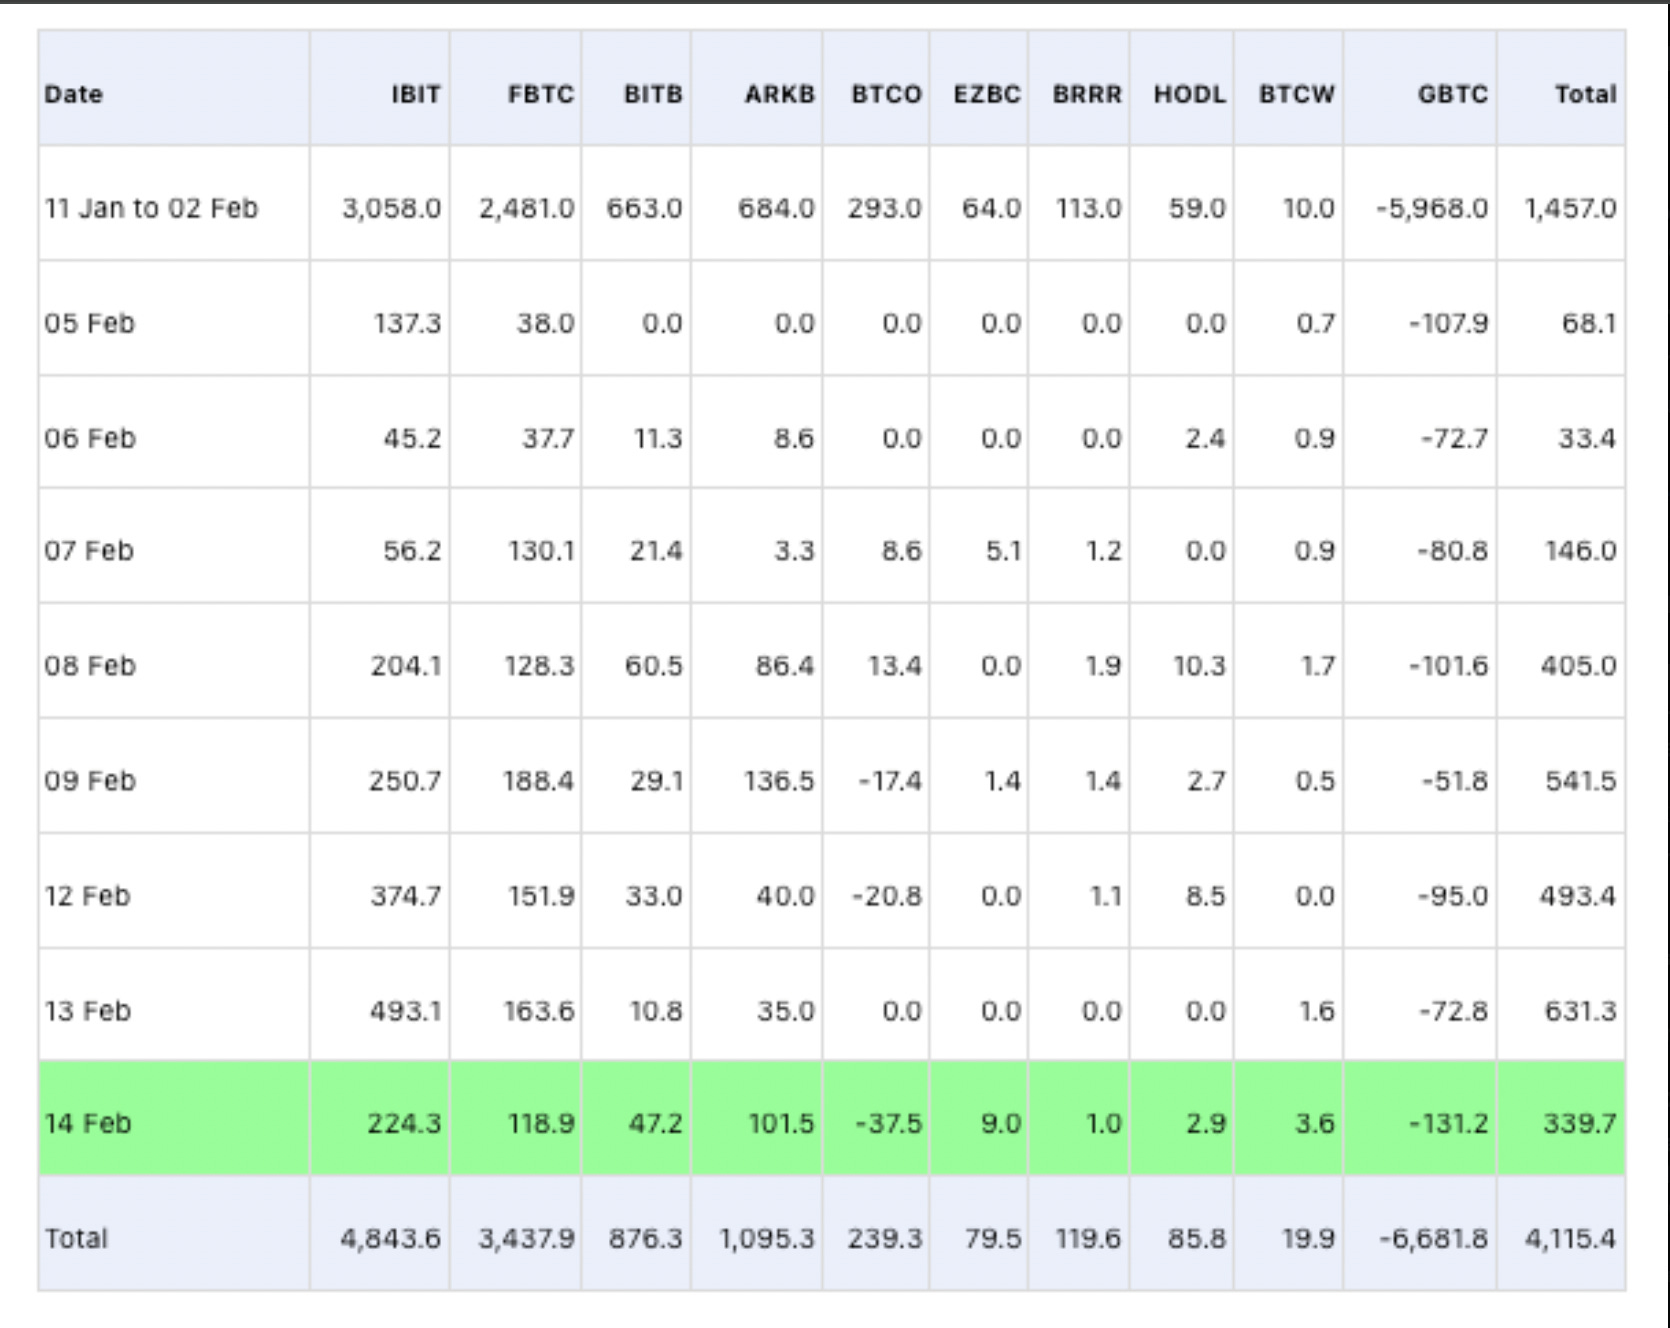The height and width of the screenshot is (1328, 1670).
Task: Click the total value 1,457.0
Action: (1570, 208)
